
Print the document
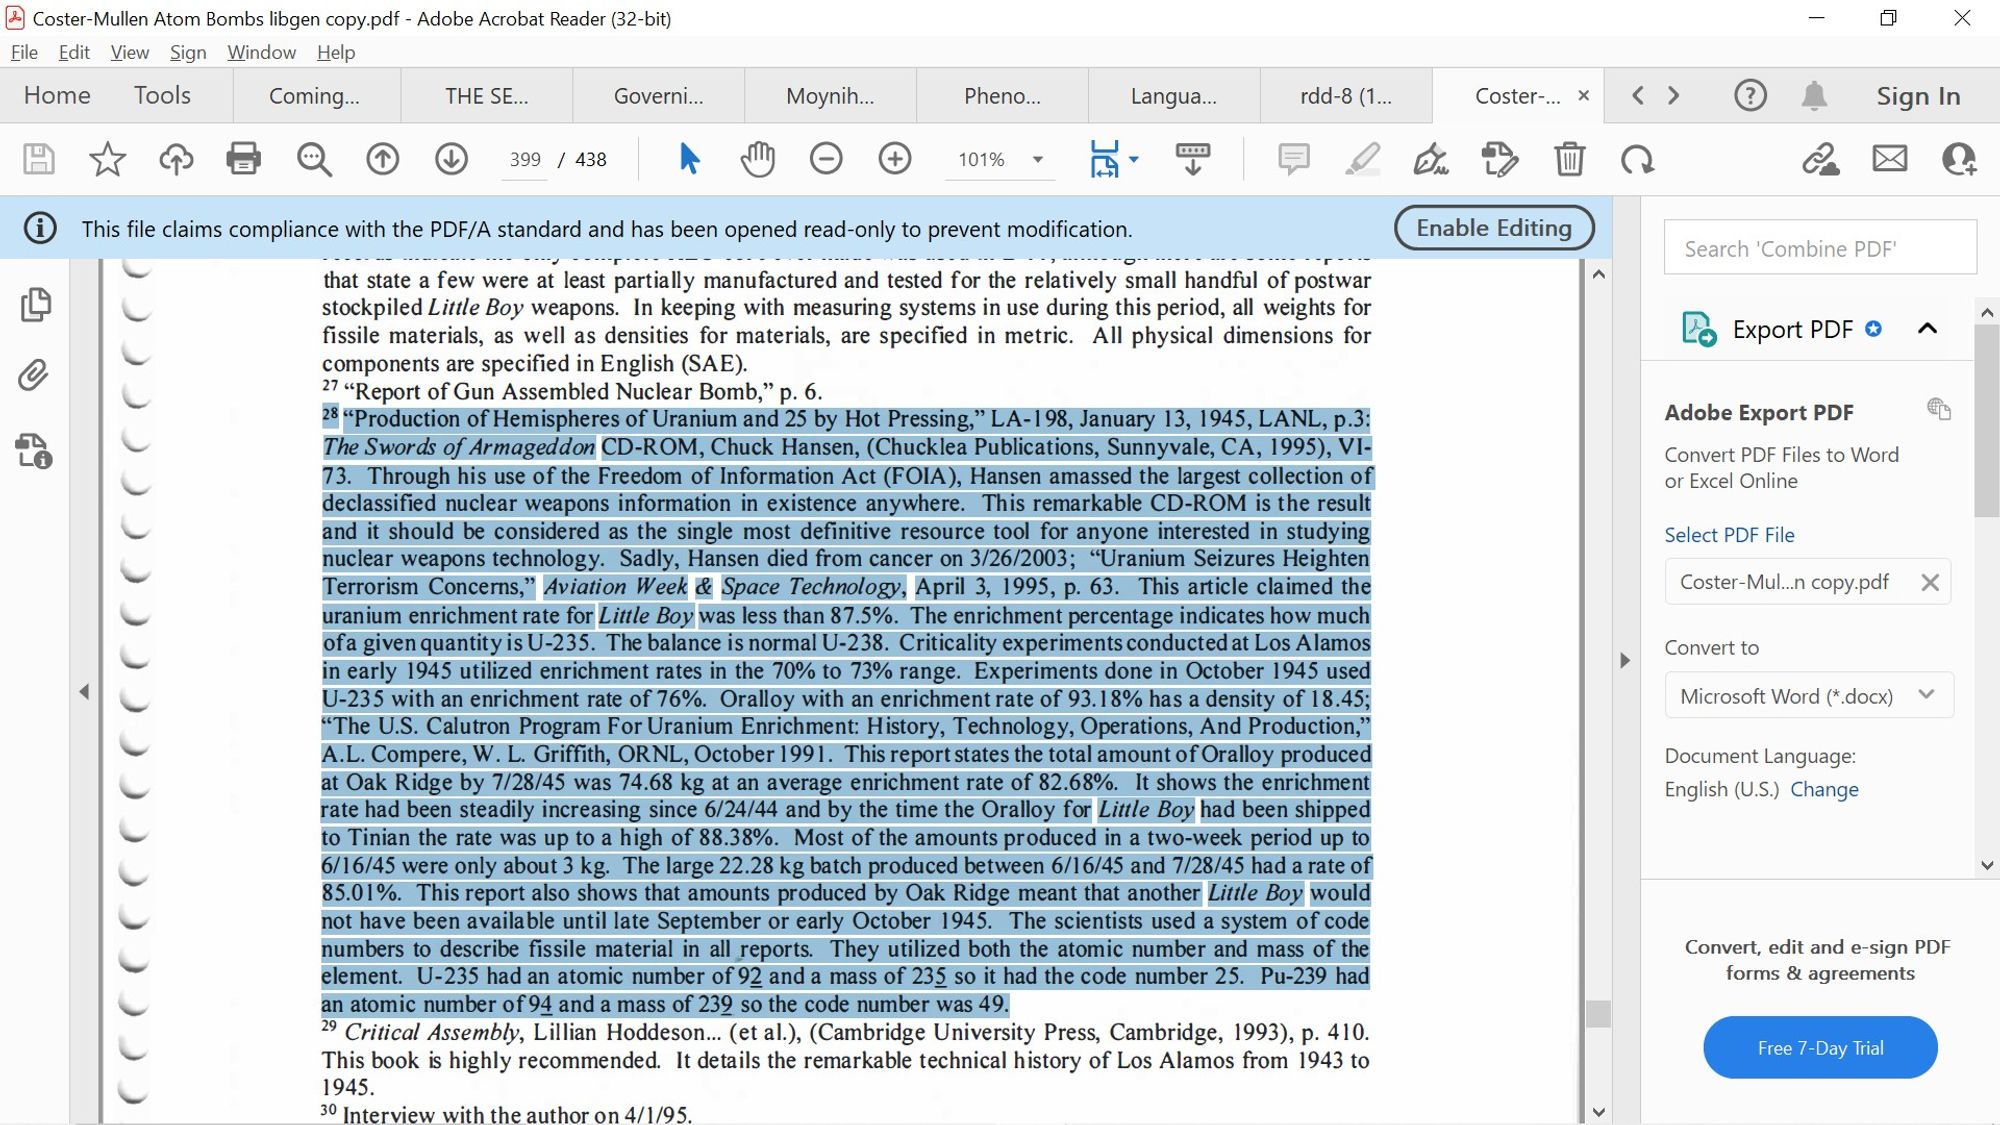click(x=244, y=159)
